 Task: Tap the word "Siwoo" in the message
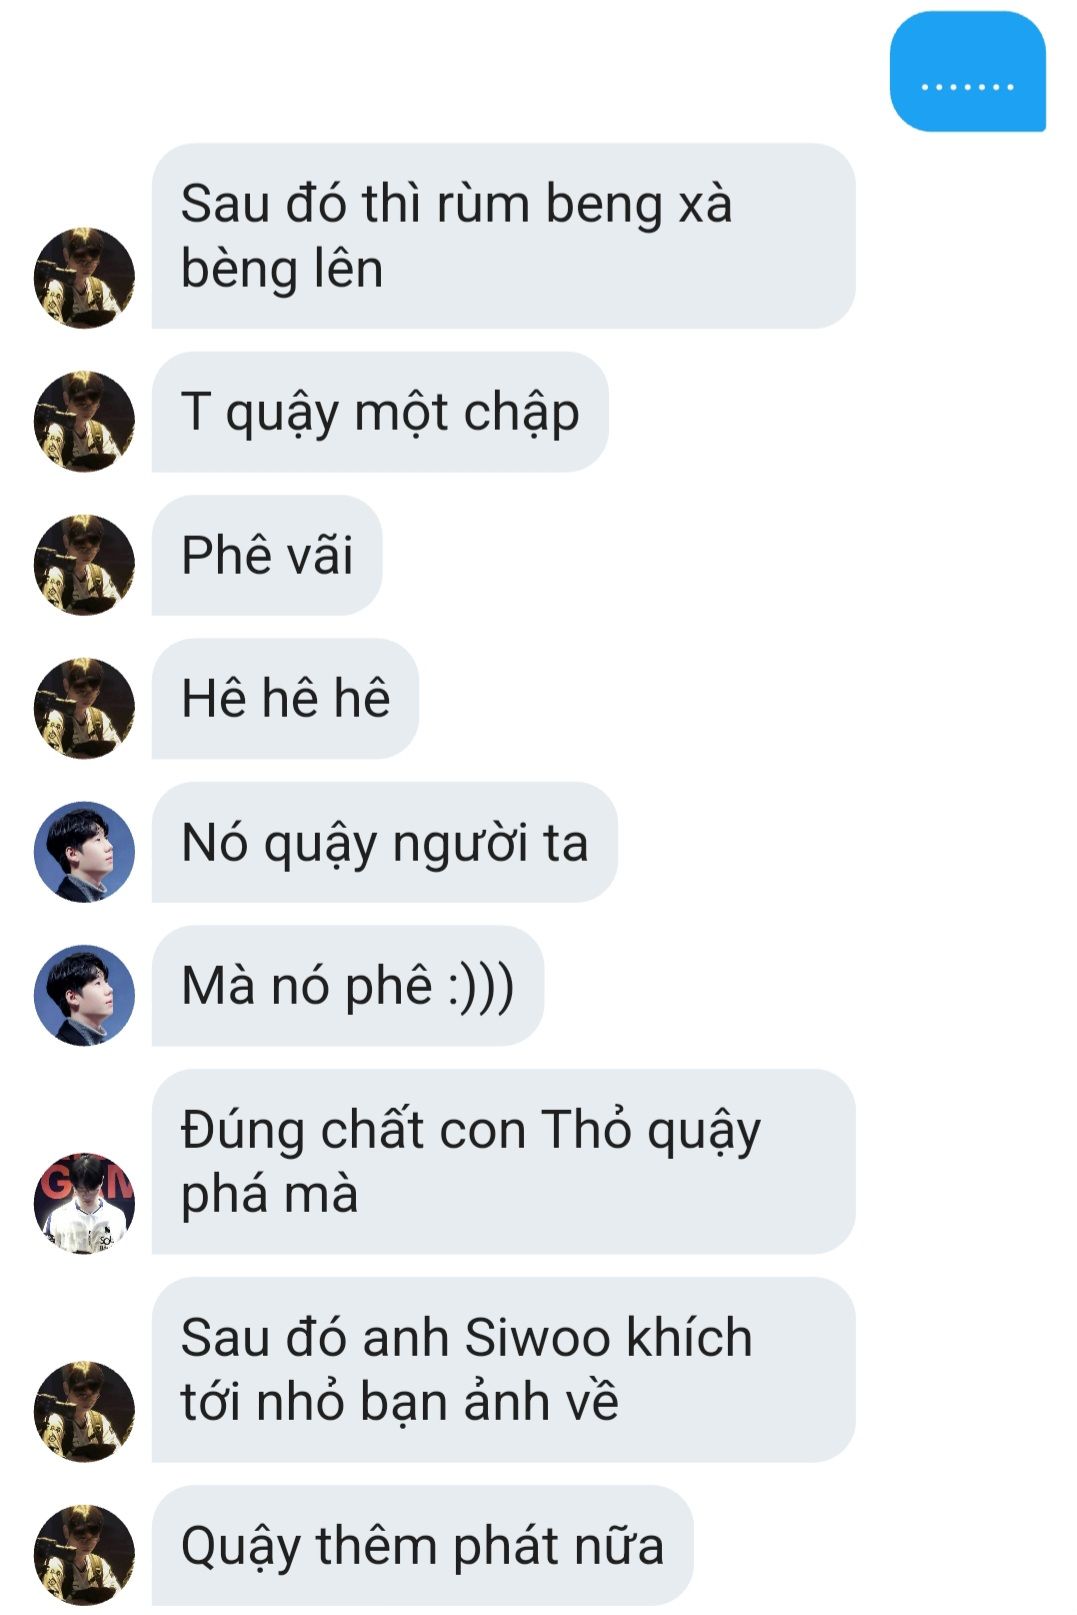pos(537,1338)
